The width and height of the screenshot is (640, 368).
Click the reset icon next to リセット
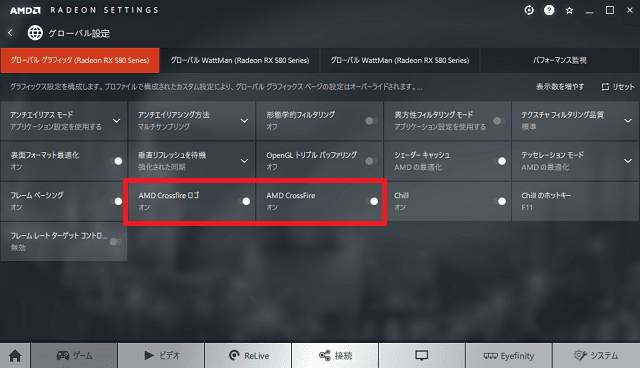click(x=605, y=86)
